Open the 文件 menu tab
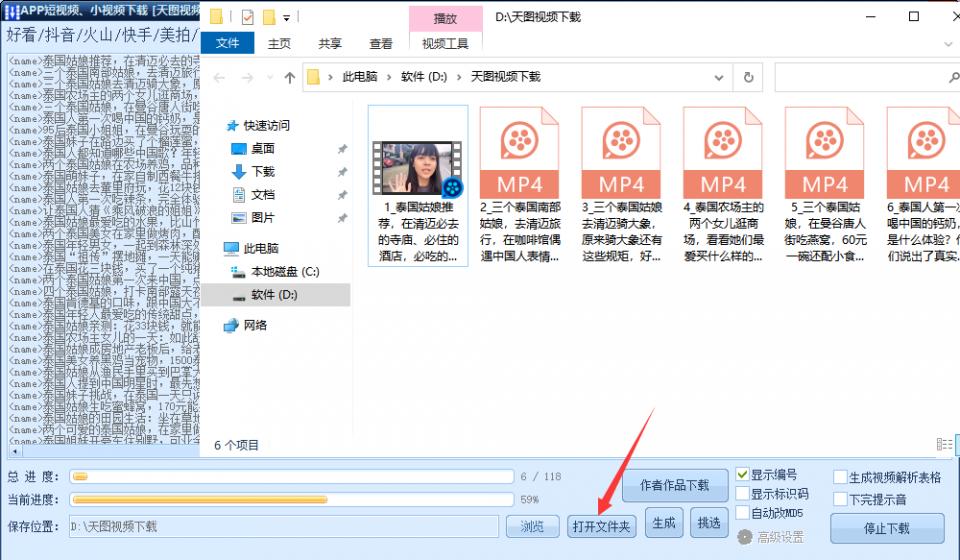960x560 pixels. pyautogui.click(x=227, y=43)
